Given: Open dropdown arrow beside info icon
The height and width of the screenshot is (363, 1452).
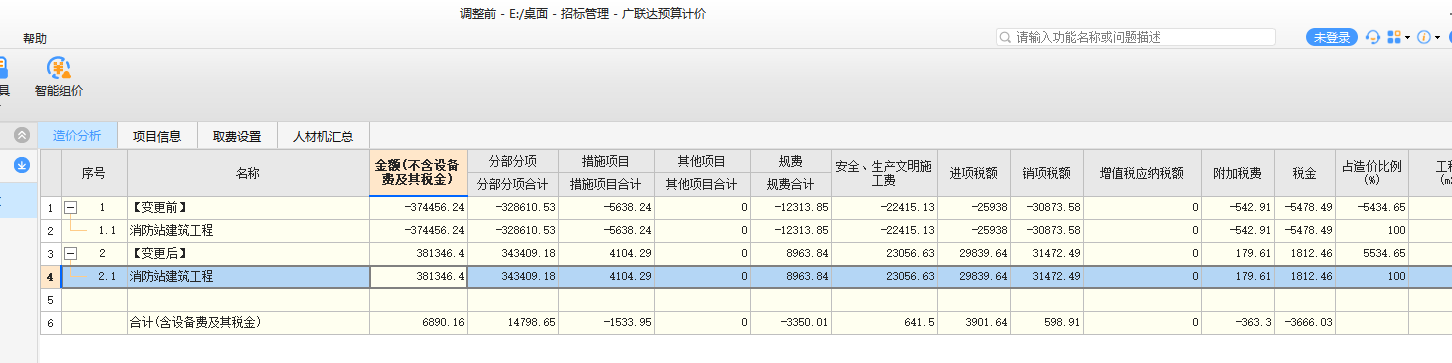Looking at the screenshot, I should (x=1438, y=38).
